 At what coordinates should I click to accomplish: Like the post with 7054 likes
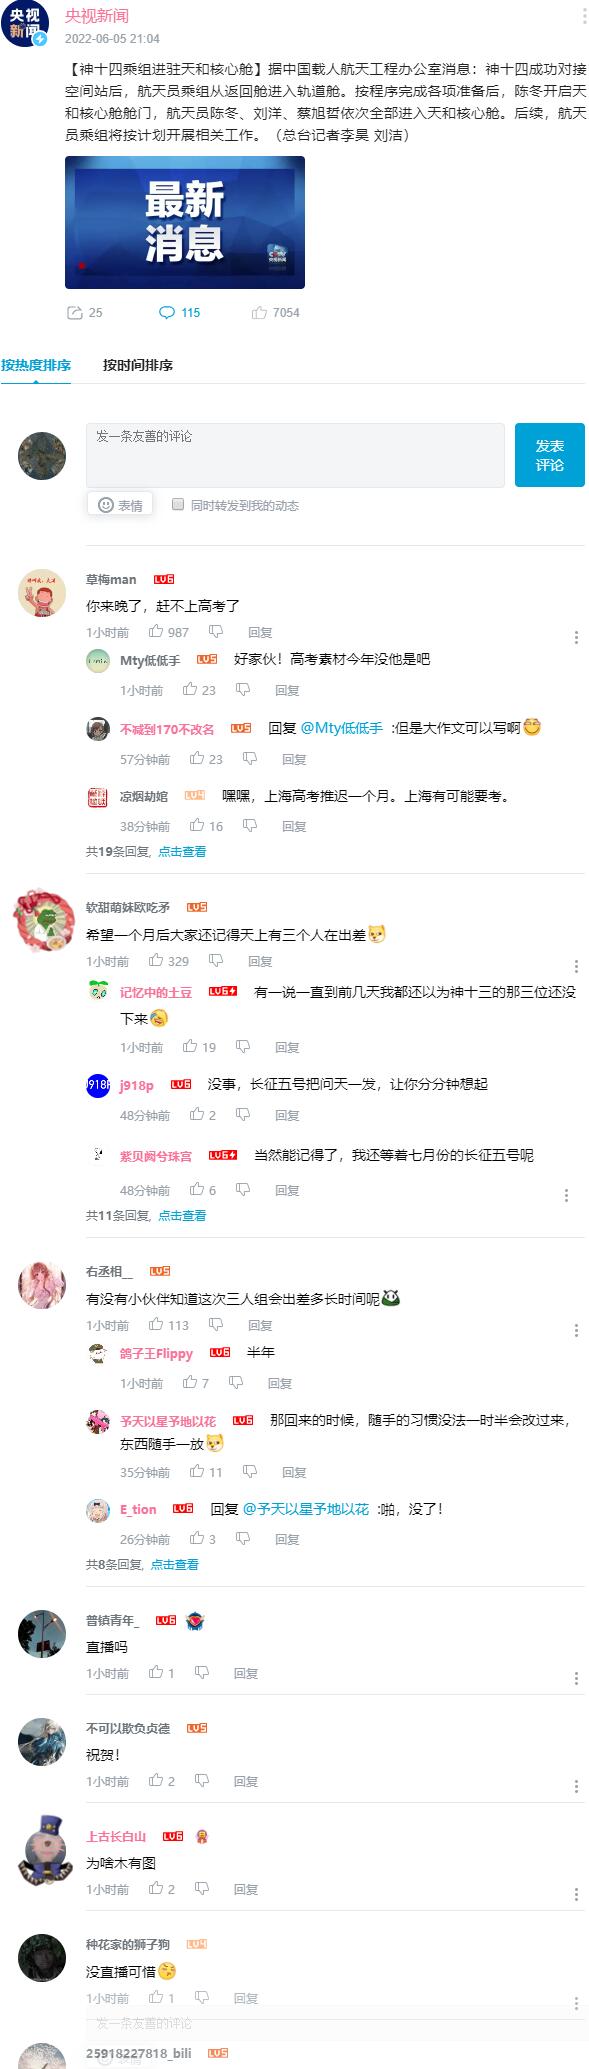260,313
